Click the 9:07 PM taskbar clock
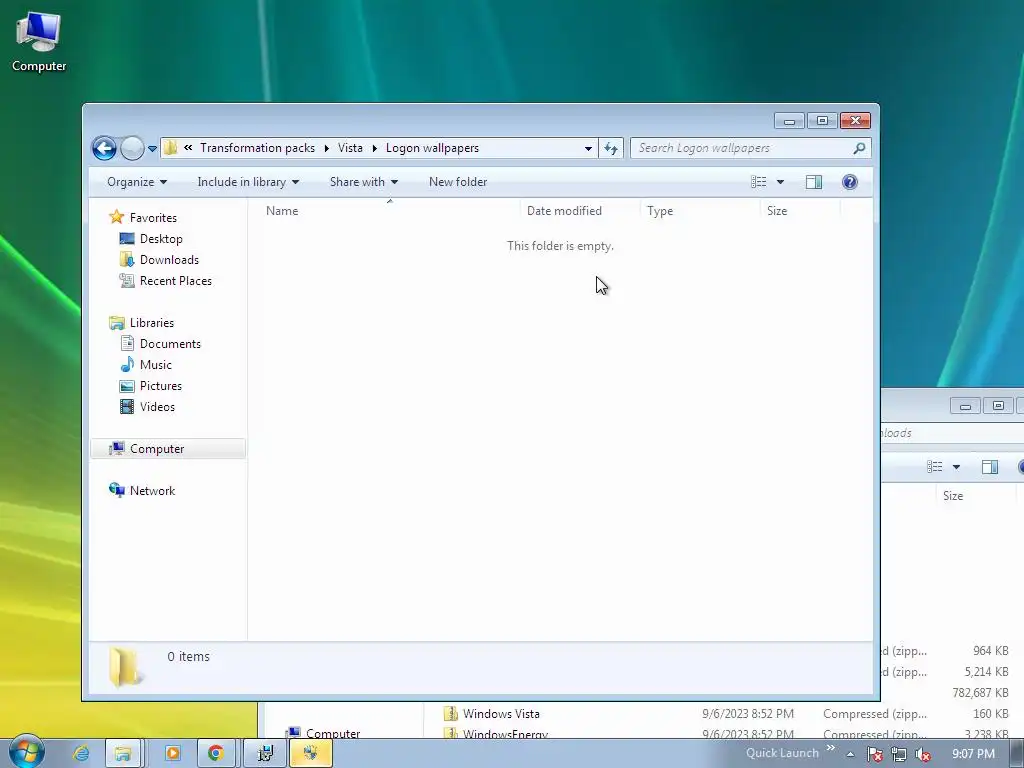 point(973,754)
